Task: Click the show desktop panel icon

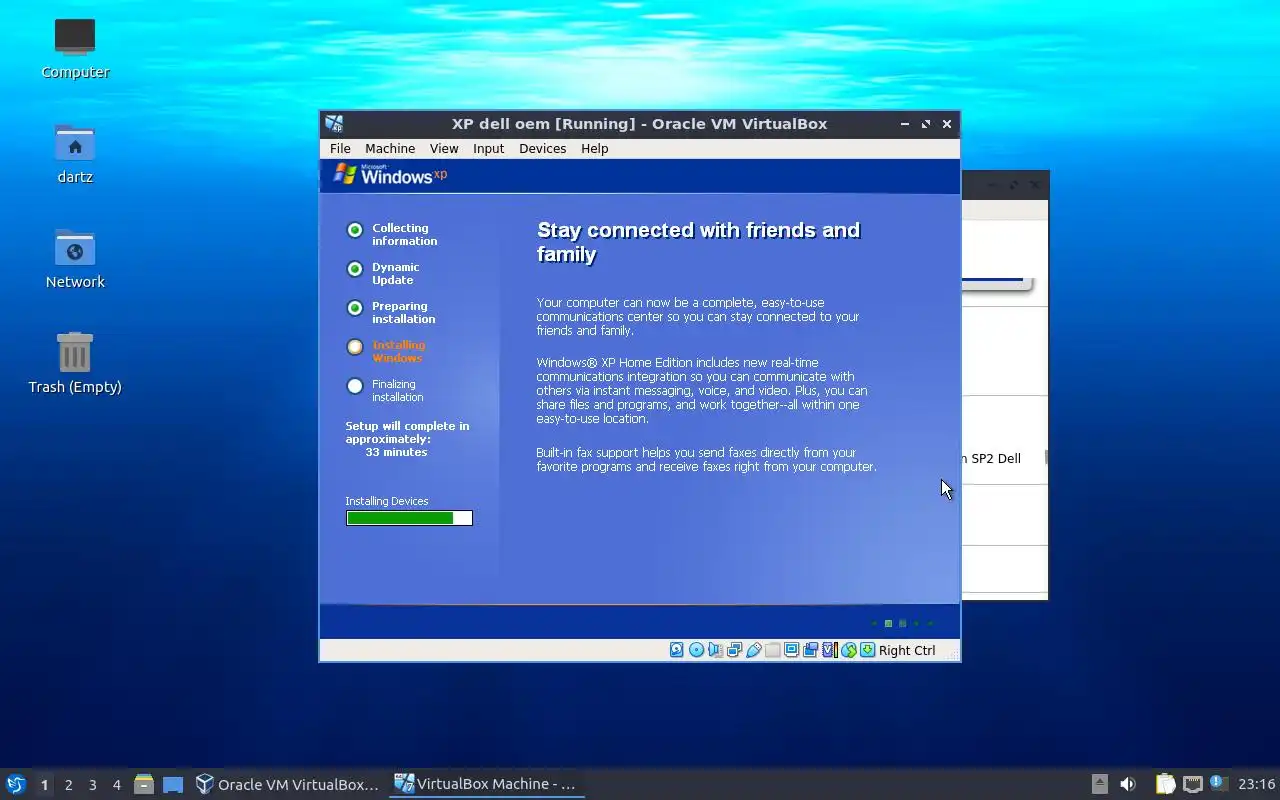Action: 173,785
